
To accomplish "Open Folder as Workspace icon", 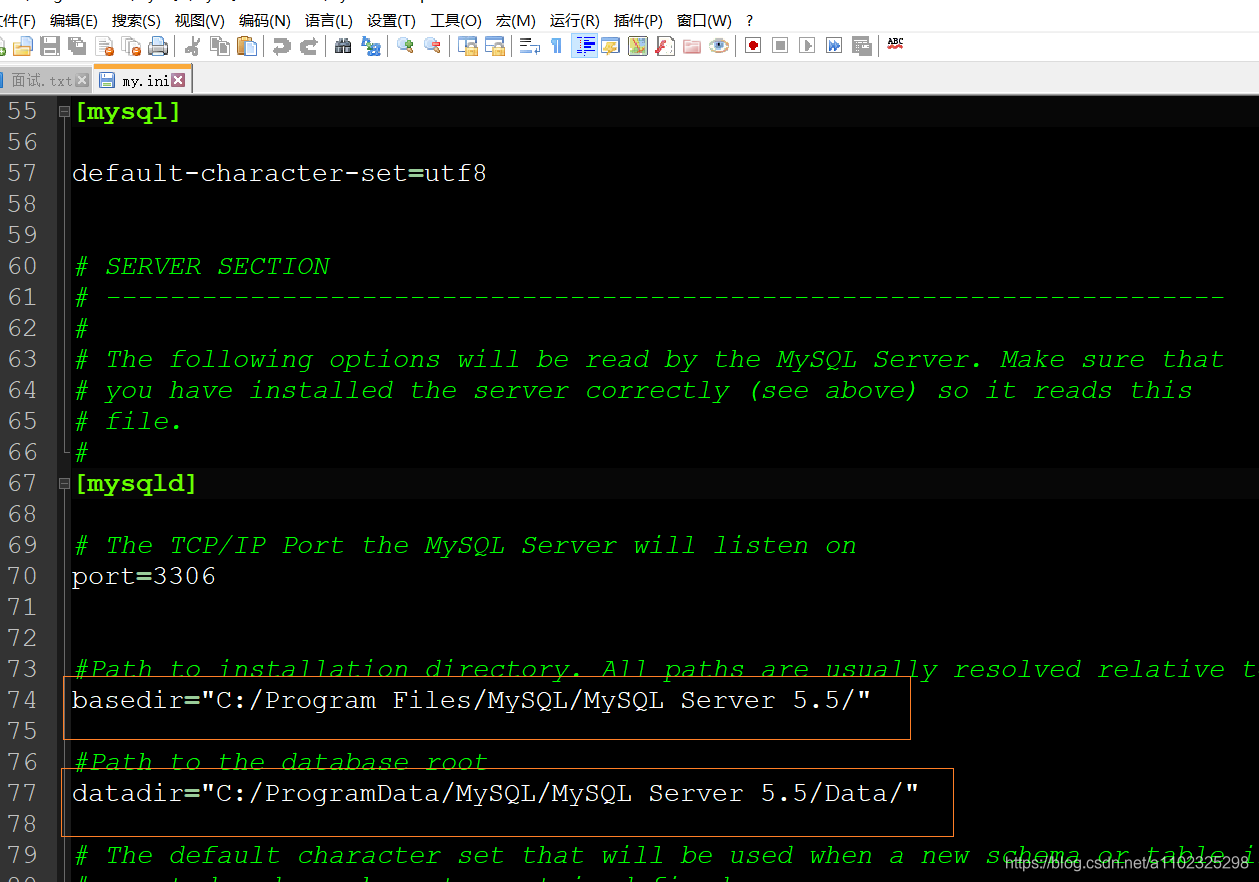I will pyautogui.click(x=692, y=46).
